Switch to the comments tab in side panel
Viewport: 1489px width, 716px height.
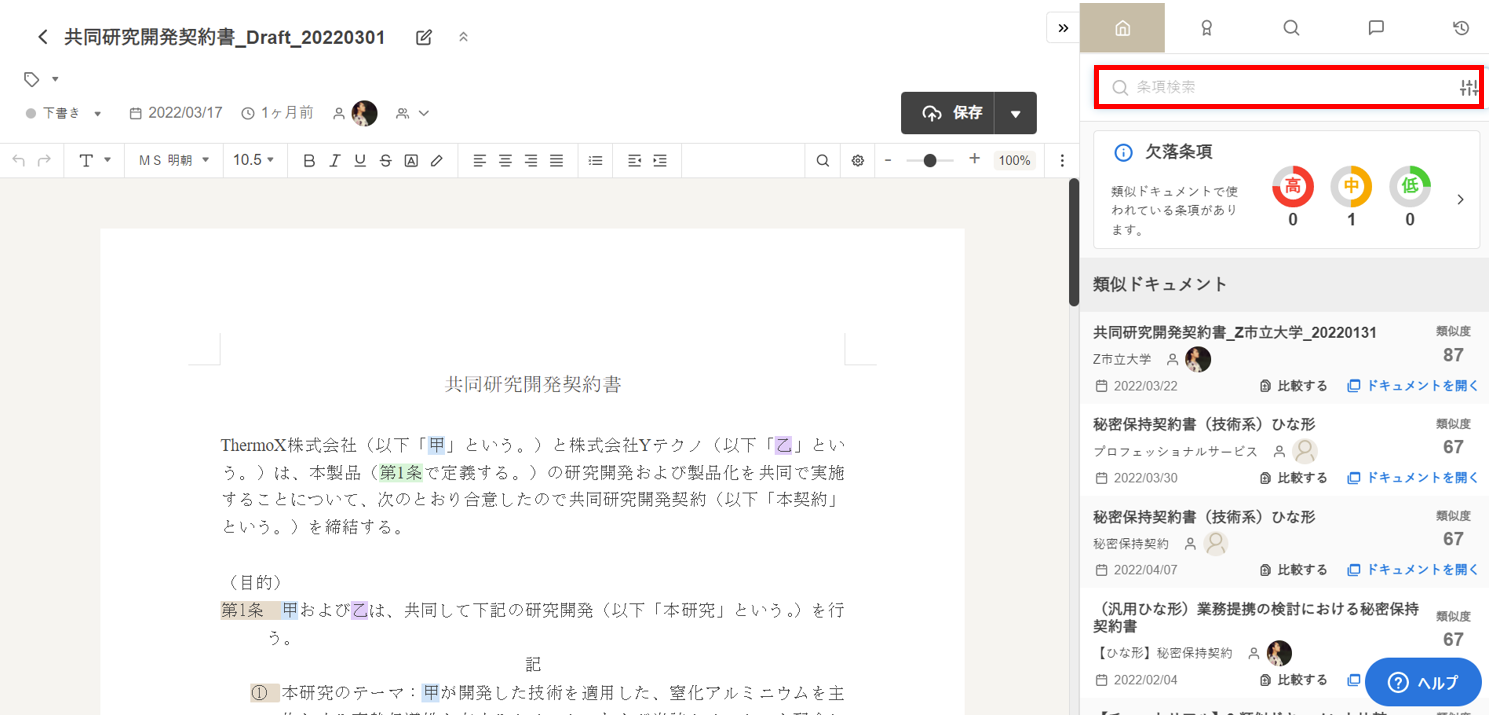point(1376,28)
